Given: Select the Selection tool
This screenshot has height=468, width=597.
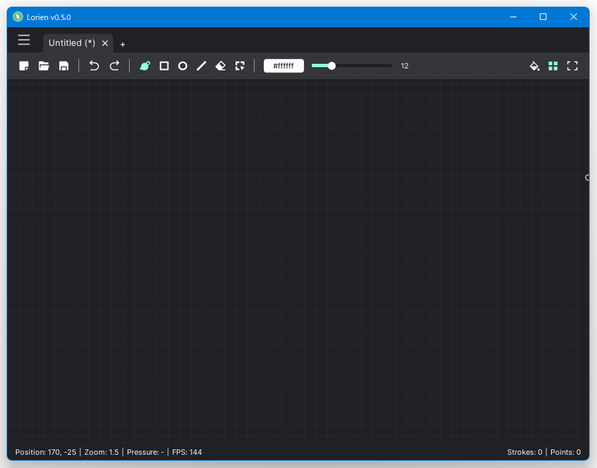Looking at the screenshot, I should pyautogui.click(x=240, y=66).
